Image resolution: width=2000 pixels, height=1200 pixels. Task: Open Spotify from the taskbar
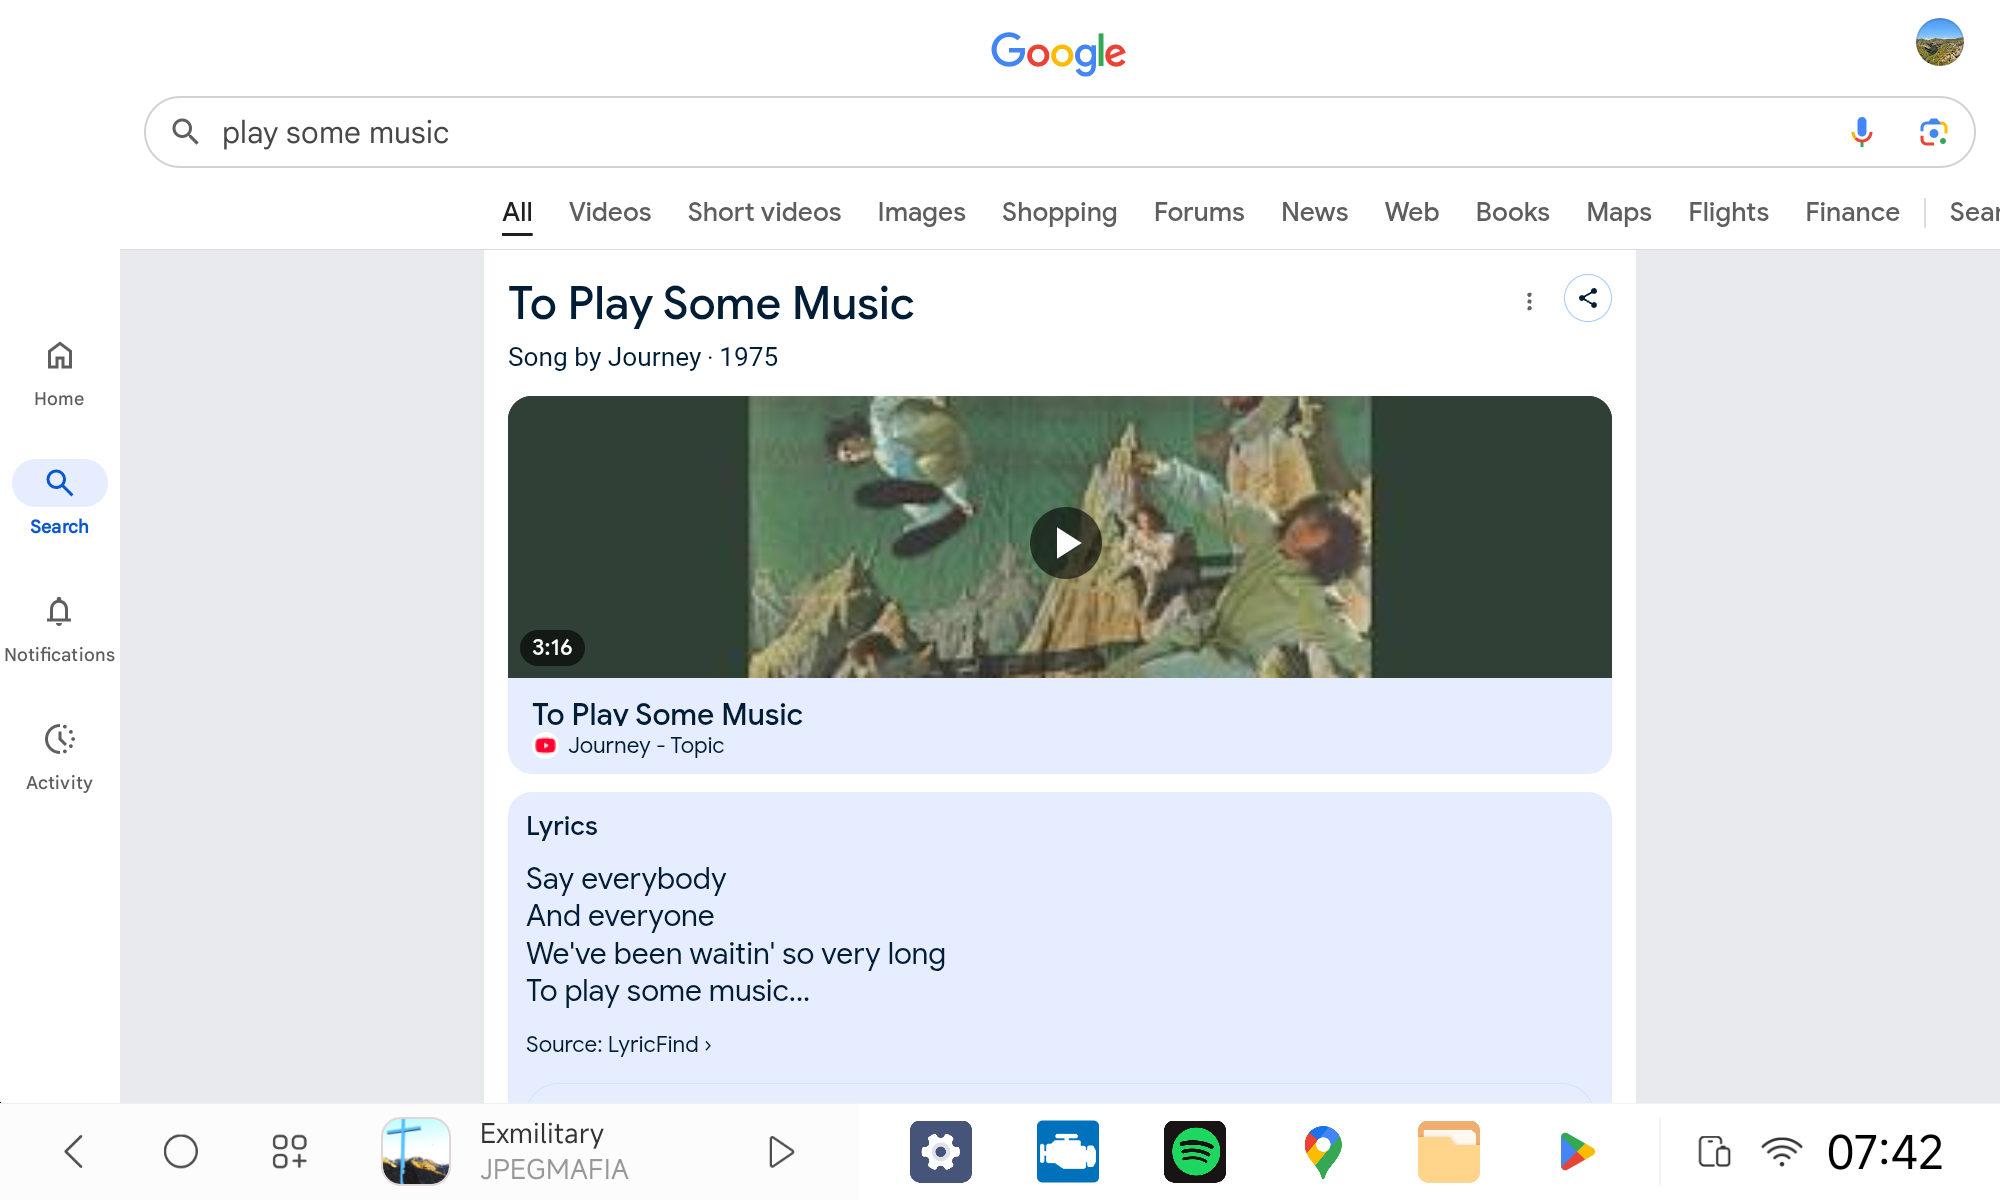1194,1151
